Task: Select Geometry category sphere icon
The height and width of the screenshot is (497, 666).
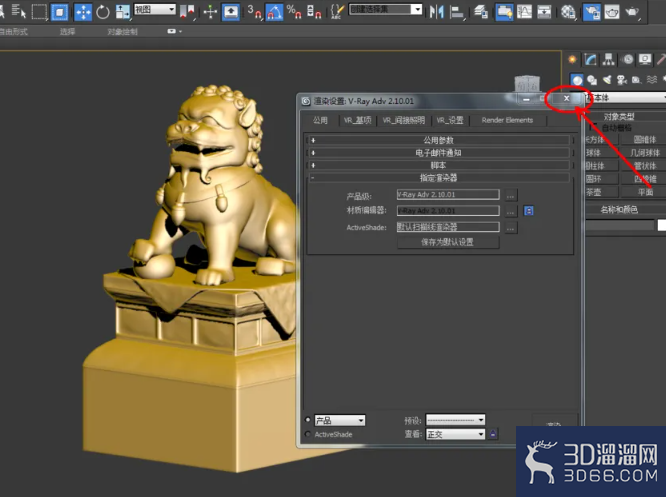Action: coord(577,80)
